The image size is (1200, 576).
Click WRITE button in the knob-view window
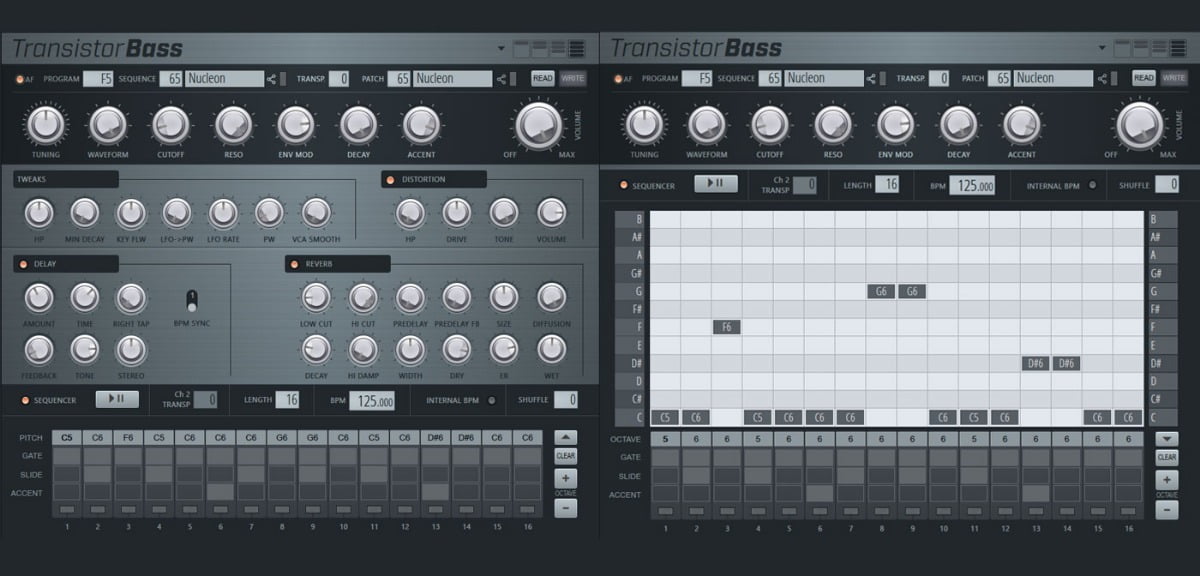pos(573,78)
